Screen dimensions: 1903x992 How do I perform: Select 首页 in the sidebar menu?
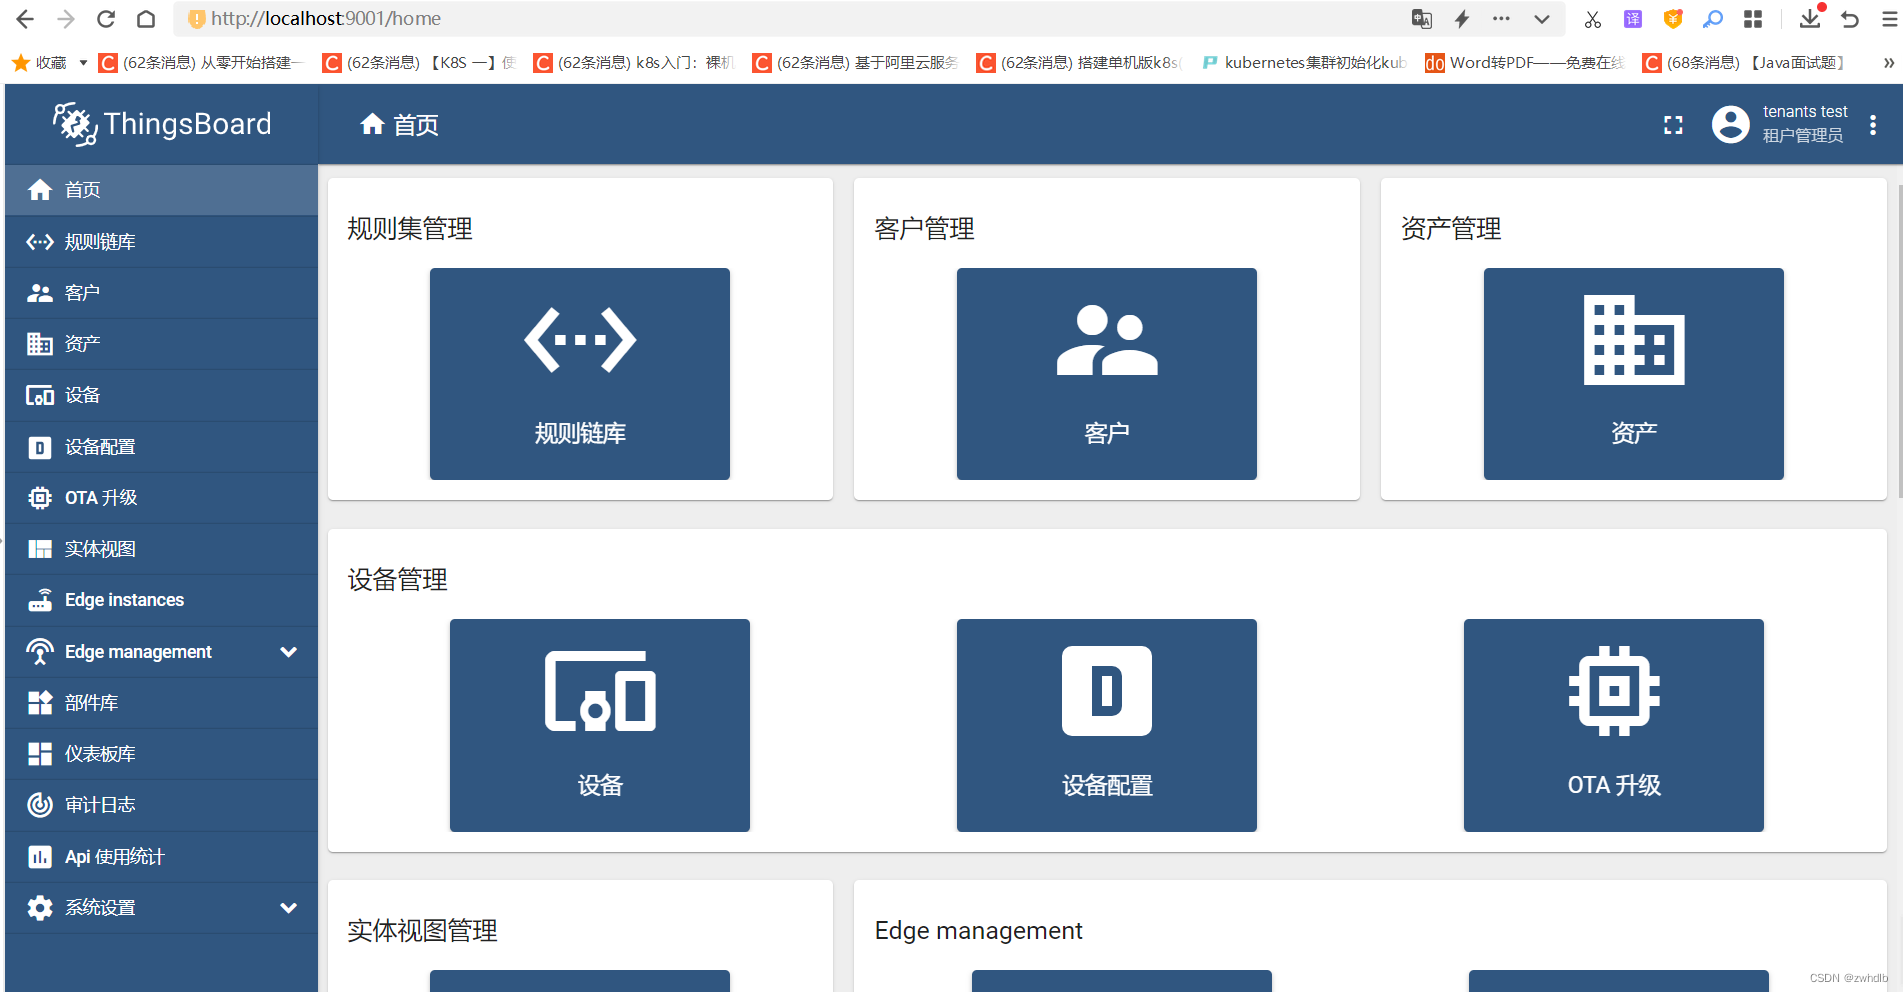[x=82, y=189]
